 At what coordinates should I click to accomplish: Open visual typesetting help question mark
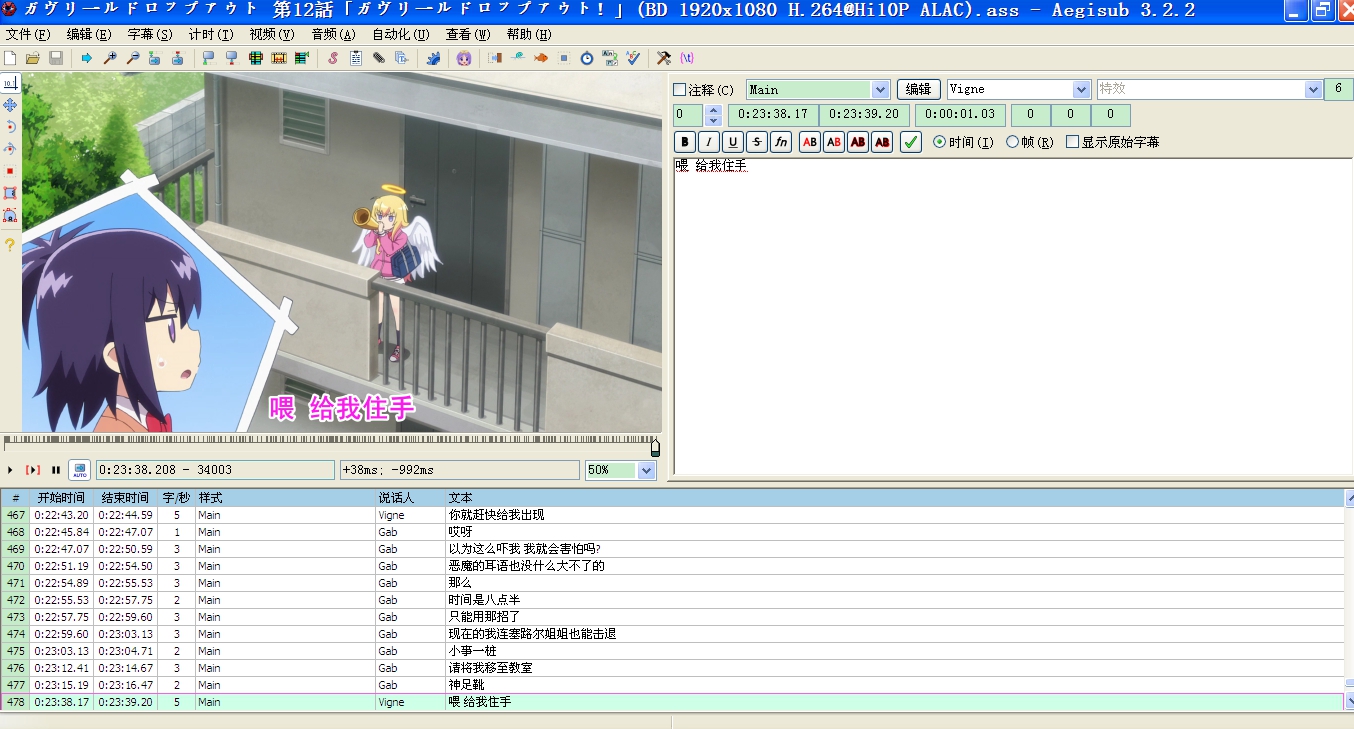[10, 245]
